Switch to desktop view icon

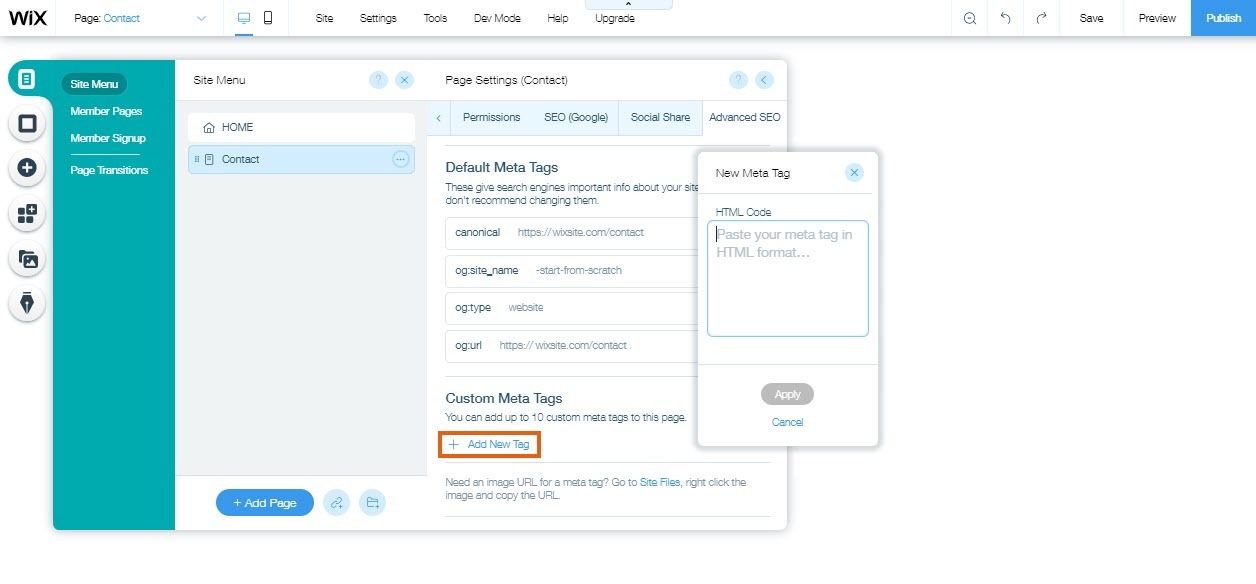[244, 18]
